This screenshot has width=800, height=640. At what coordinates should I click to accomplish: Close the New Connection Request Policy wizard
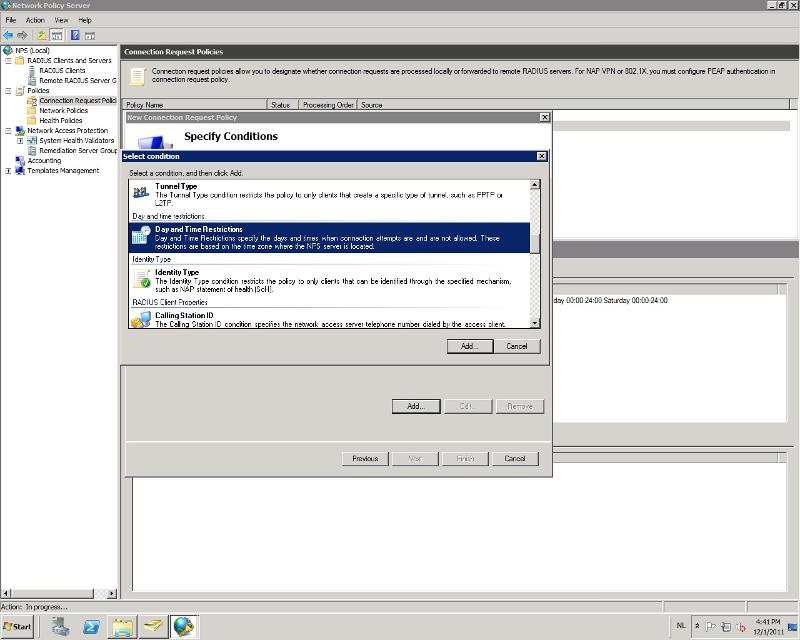point(544,117)
